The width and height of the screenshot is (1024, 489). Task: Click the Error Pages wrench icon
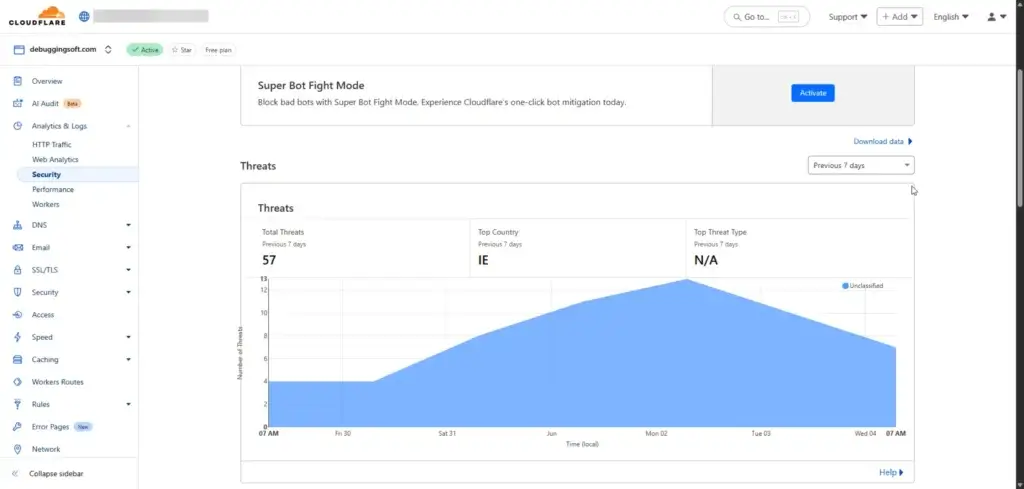18,427
